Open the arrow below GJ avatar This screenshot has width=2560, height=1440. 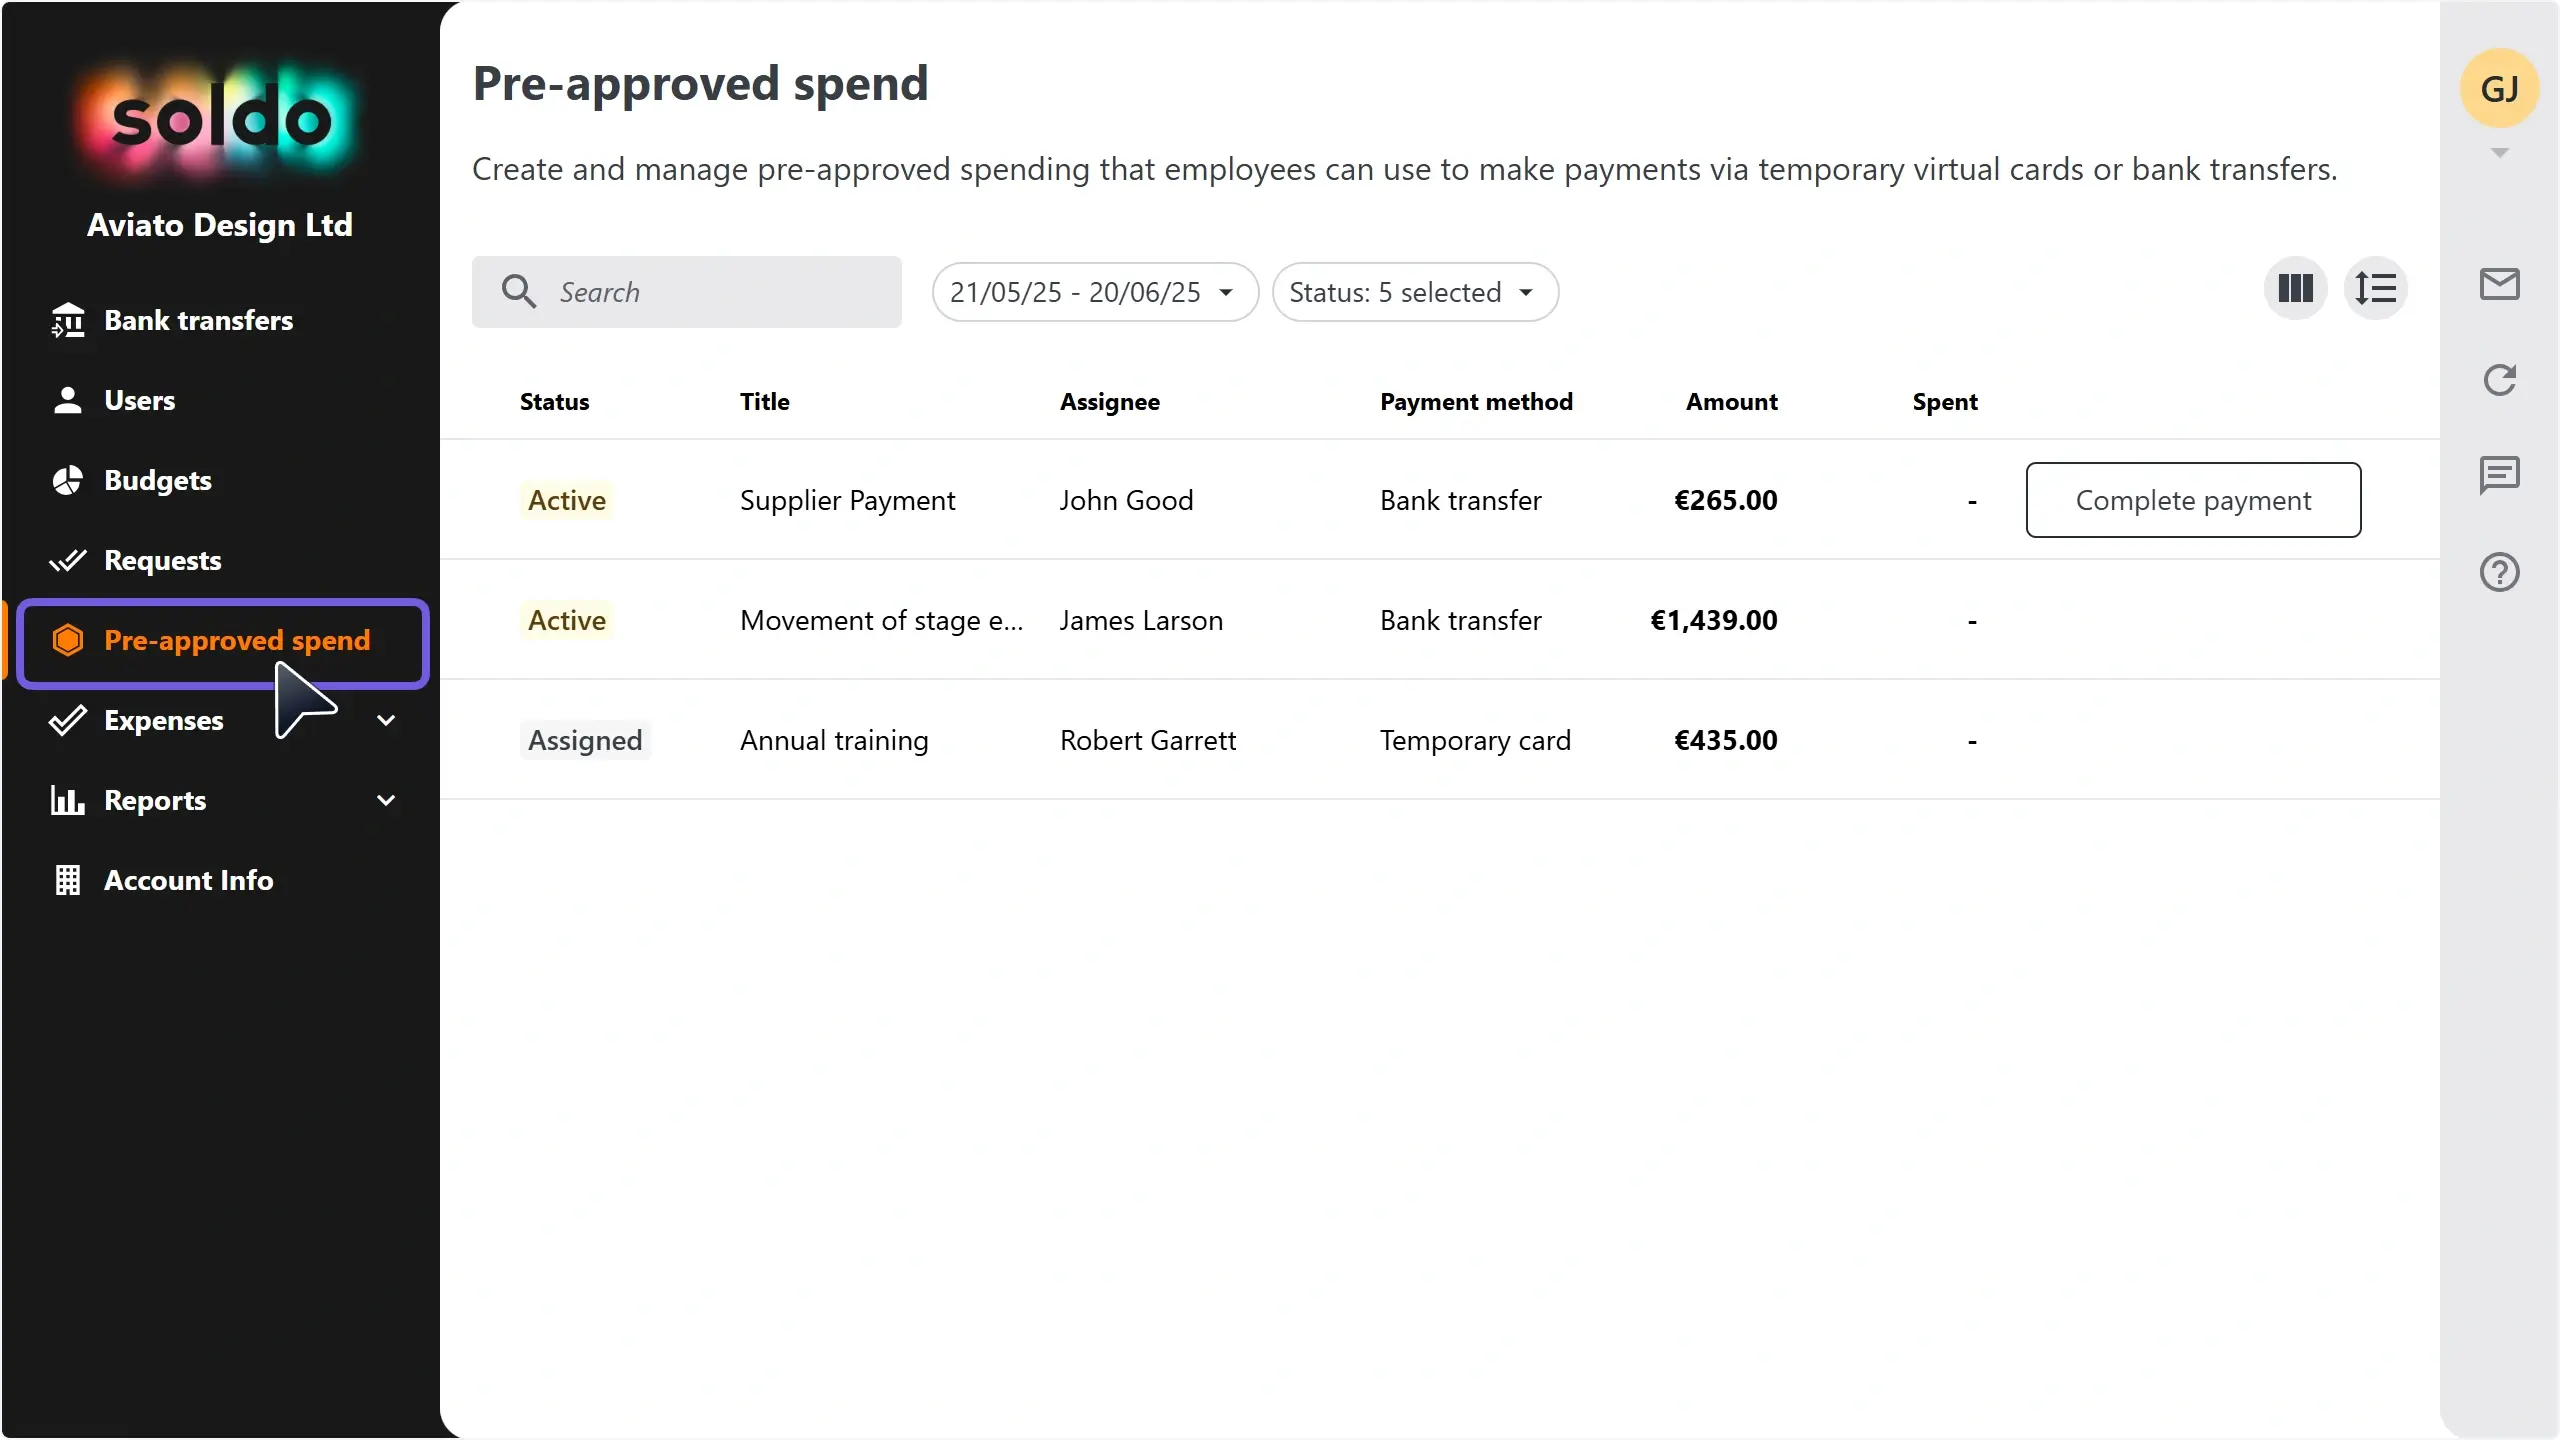point(2499,153)
